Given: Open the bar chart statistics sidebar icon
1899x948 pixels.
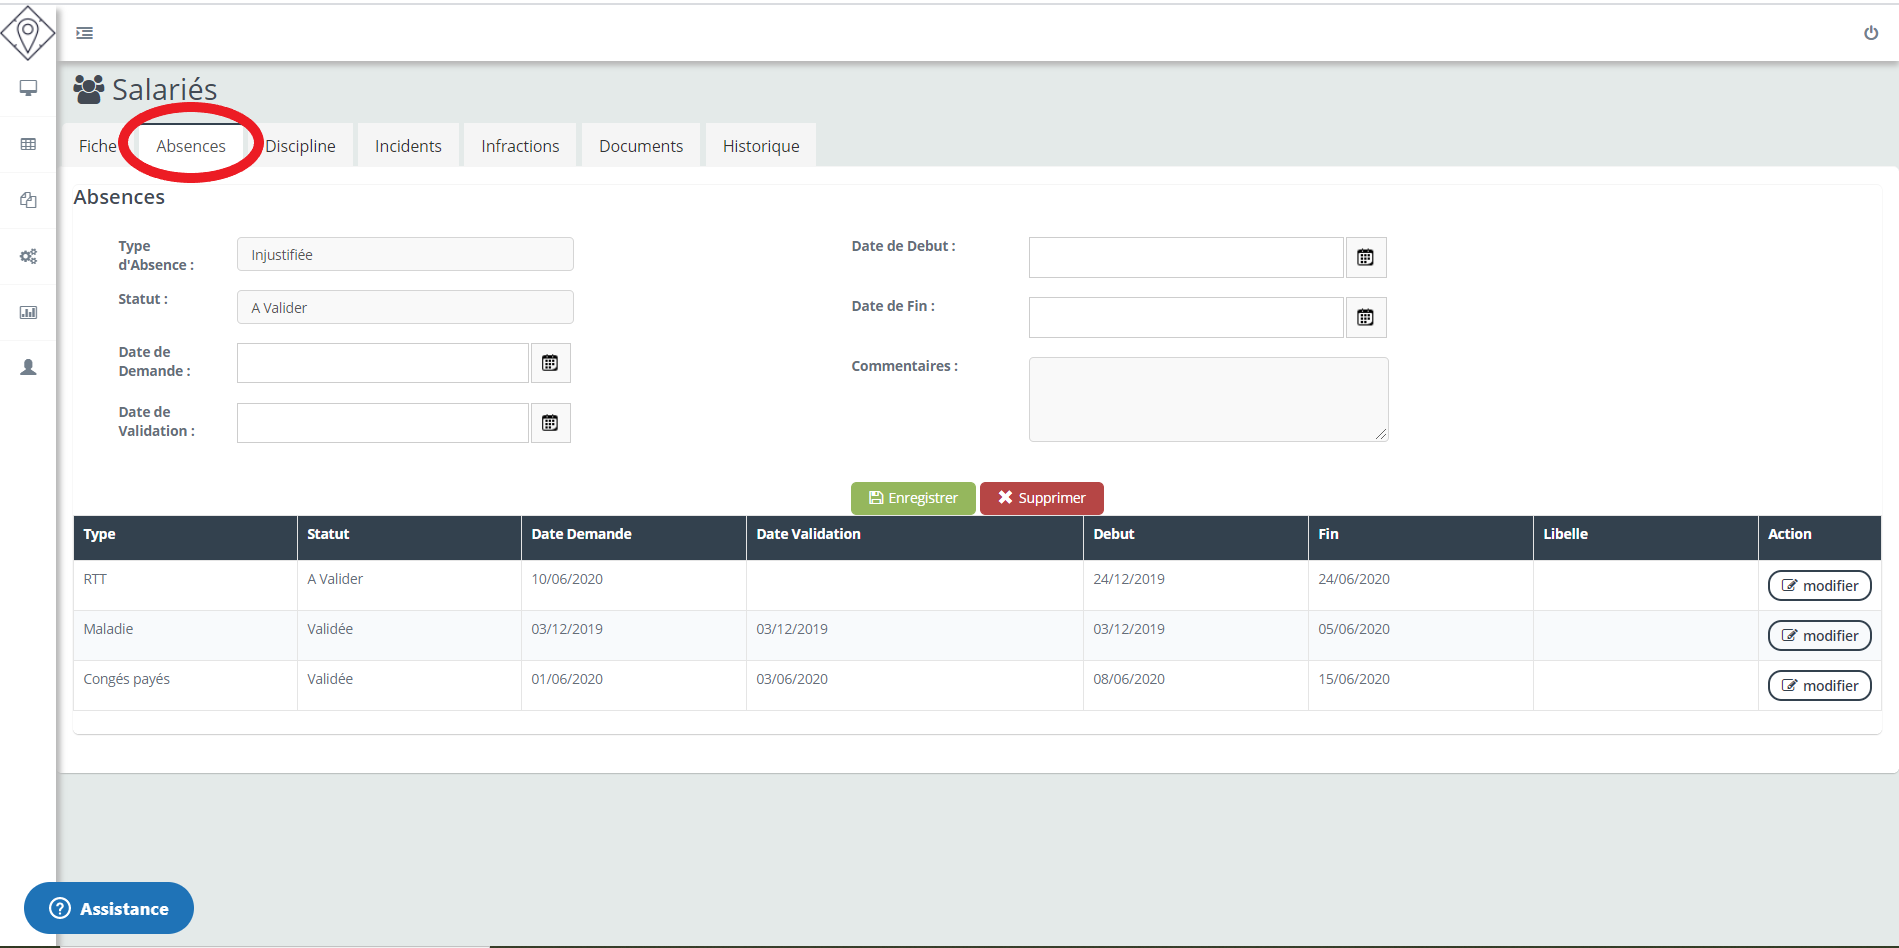Looking at the screenshot, I should pyautogui.click(x=28, y=312).
